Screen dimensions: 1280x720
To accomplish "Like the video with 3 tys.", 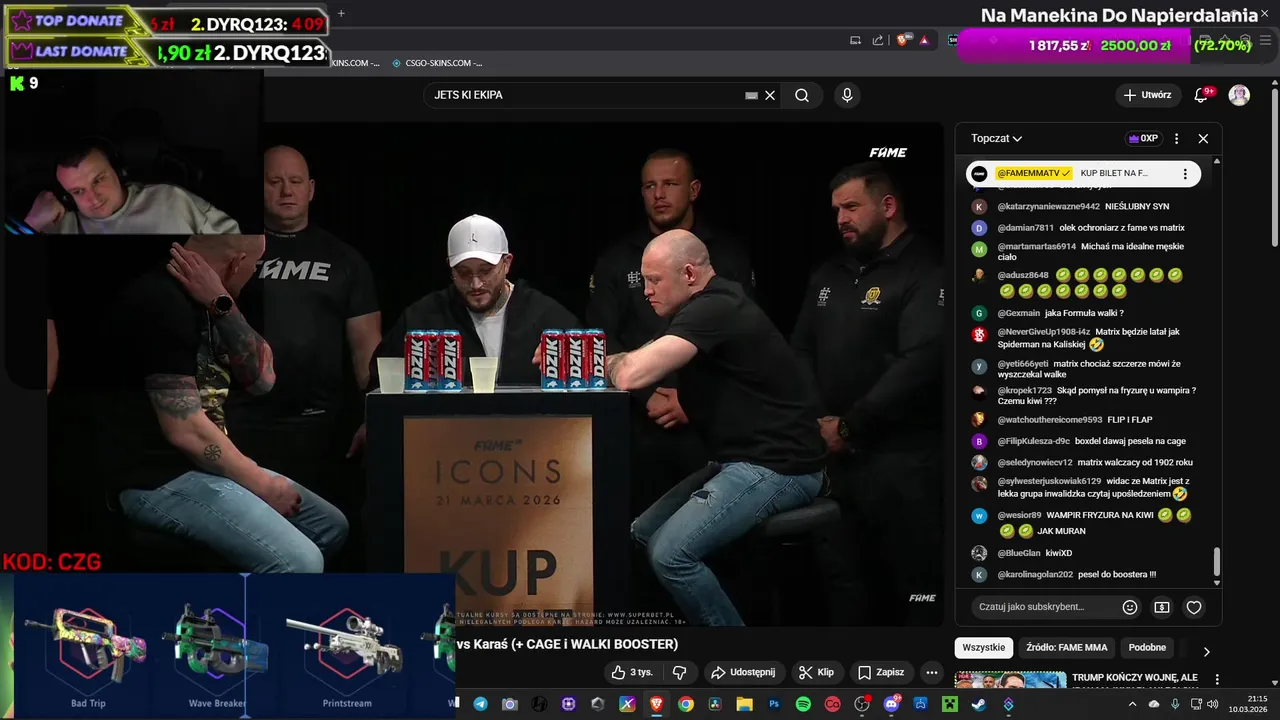I will click(x=631, y=672).
